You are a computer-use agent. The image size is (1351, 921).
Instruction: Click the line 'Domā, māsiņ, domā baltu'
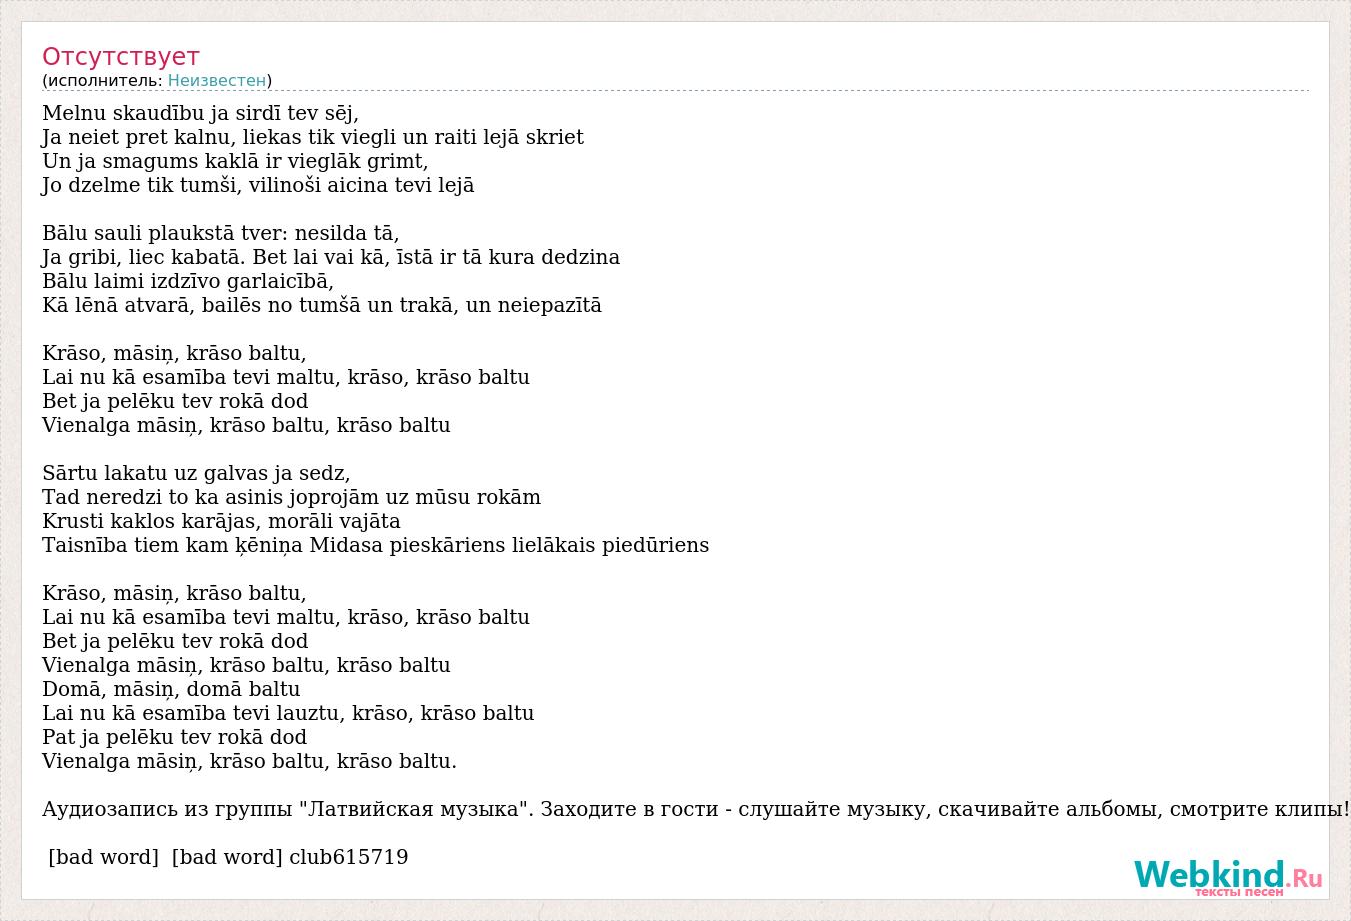pyautogui.click(x=171, y=689)
